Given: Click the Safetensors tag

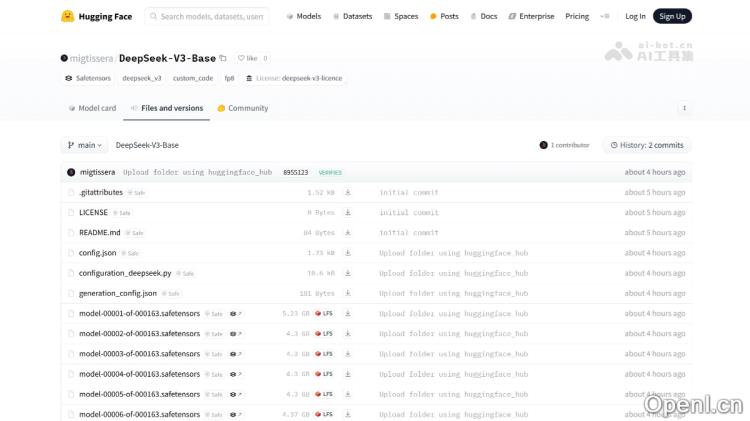Looking at the screenshot, I should (x=88, y=78).
